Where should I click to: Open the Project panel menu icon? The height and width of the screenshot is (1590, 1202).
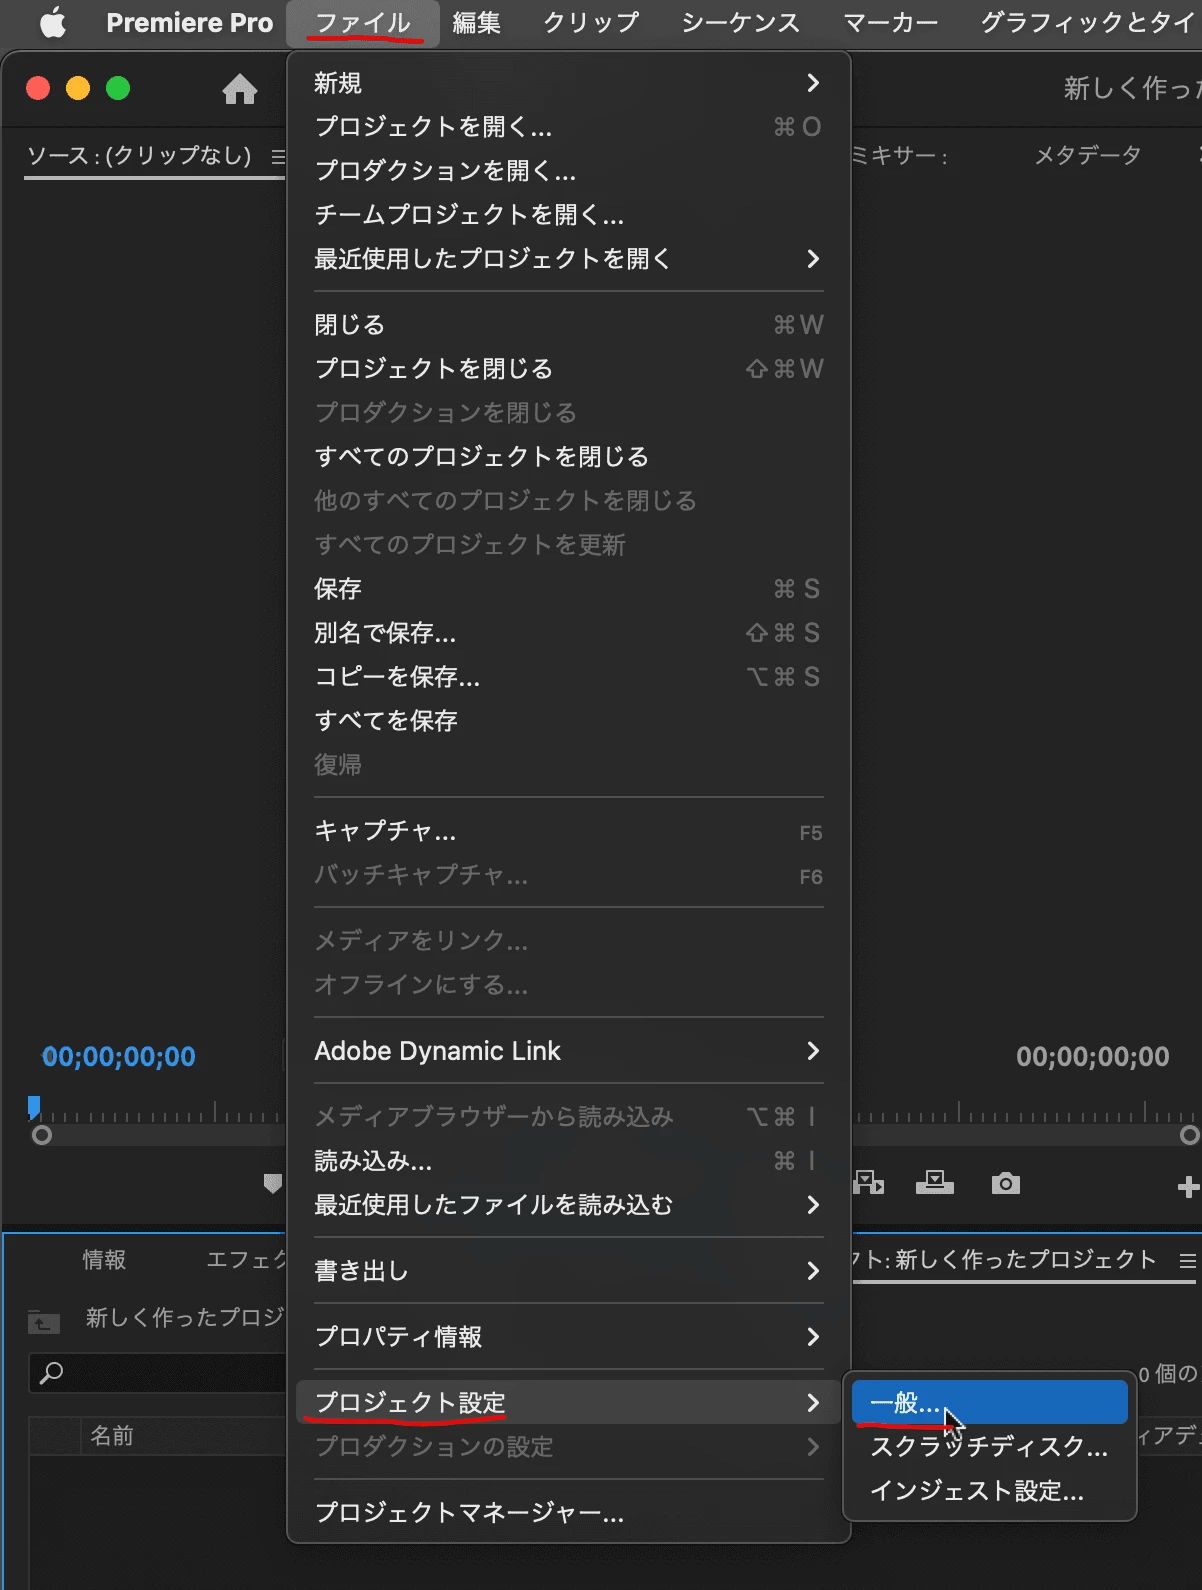pyautogui.click(x=1187, y=1261)
